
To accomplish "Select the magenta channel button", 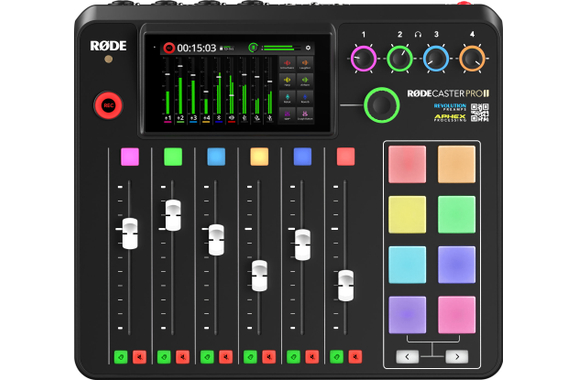I will pos(130,157).
